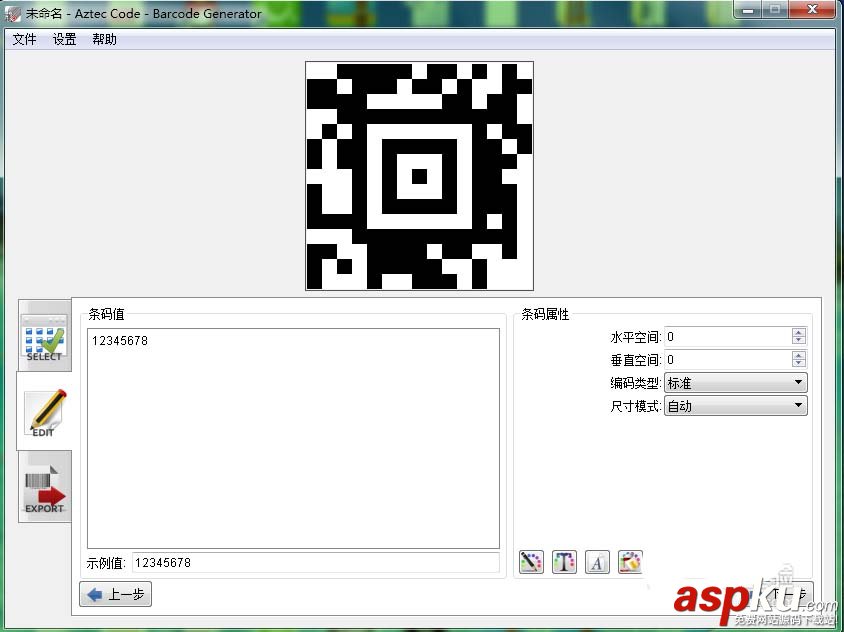The height and width of the screenshot is (632, 844).
Task: Click inside the 水平空间 value field
Action: point(728,336)
